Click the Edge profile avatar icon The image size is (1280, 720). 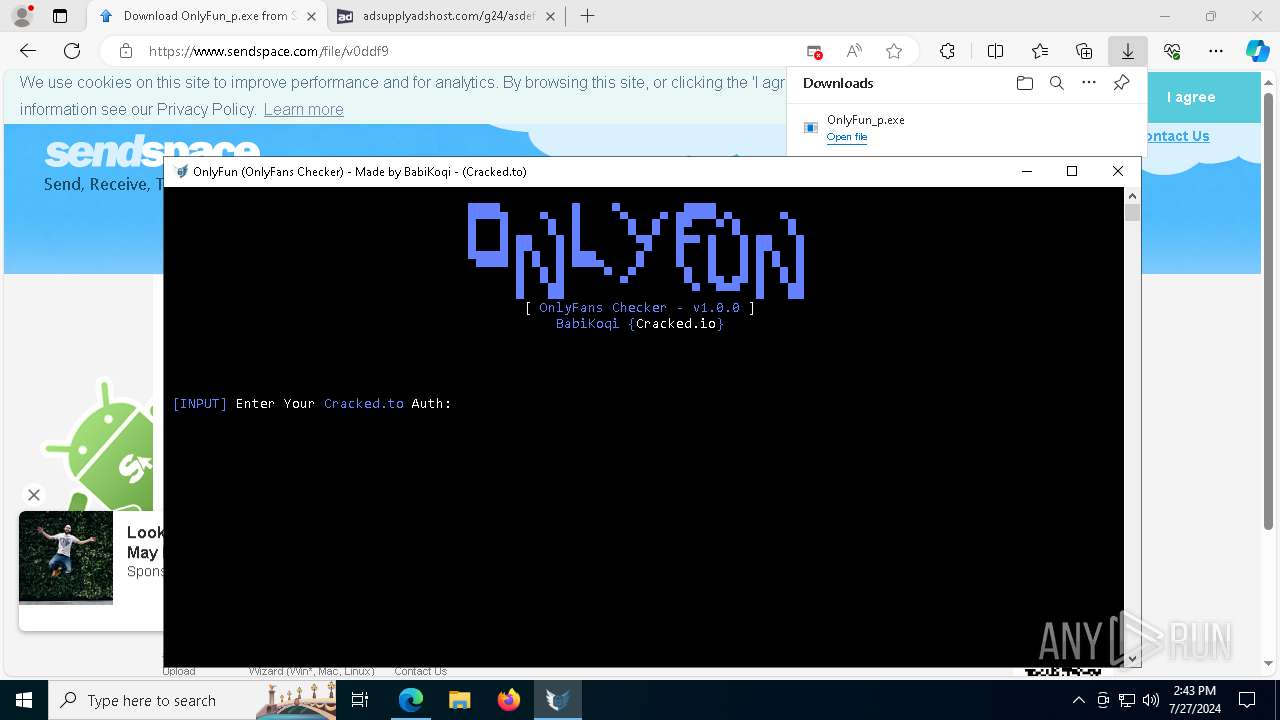point(22,16)
